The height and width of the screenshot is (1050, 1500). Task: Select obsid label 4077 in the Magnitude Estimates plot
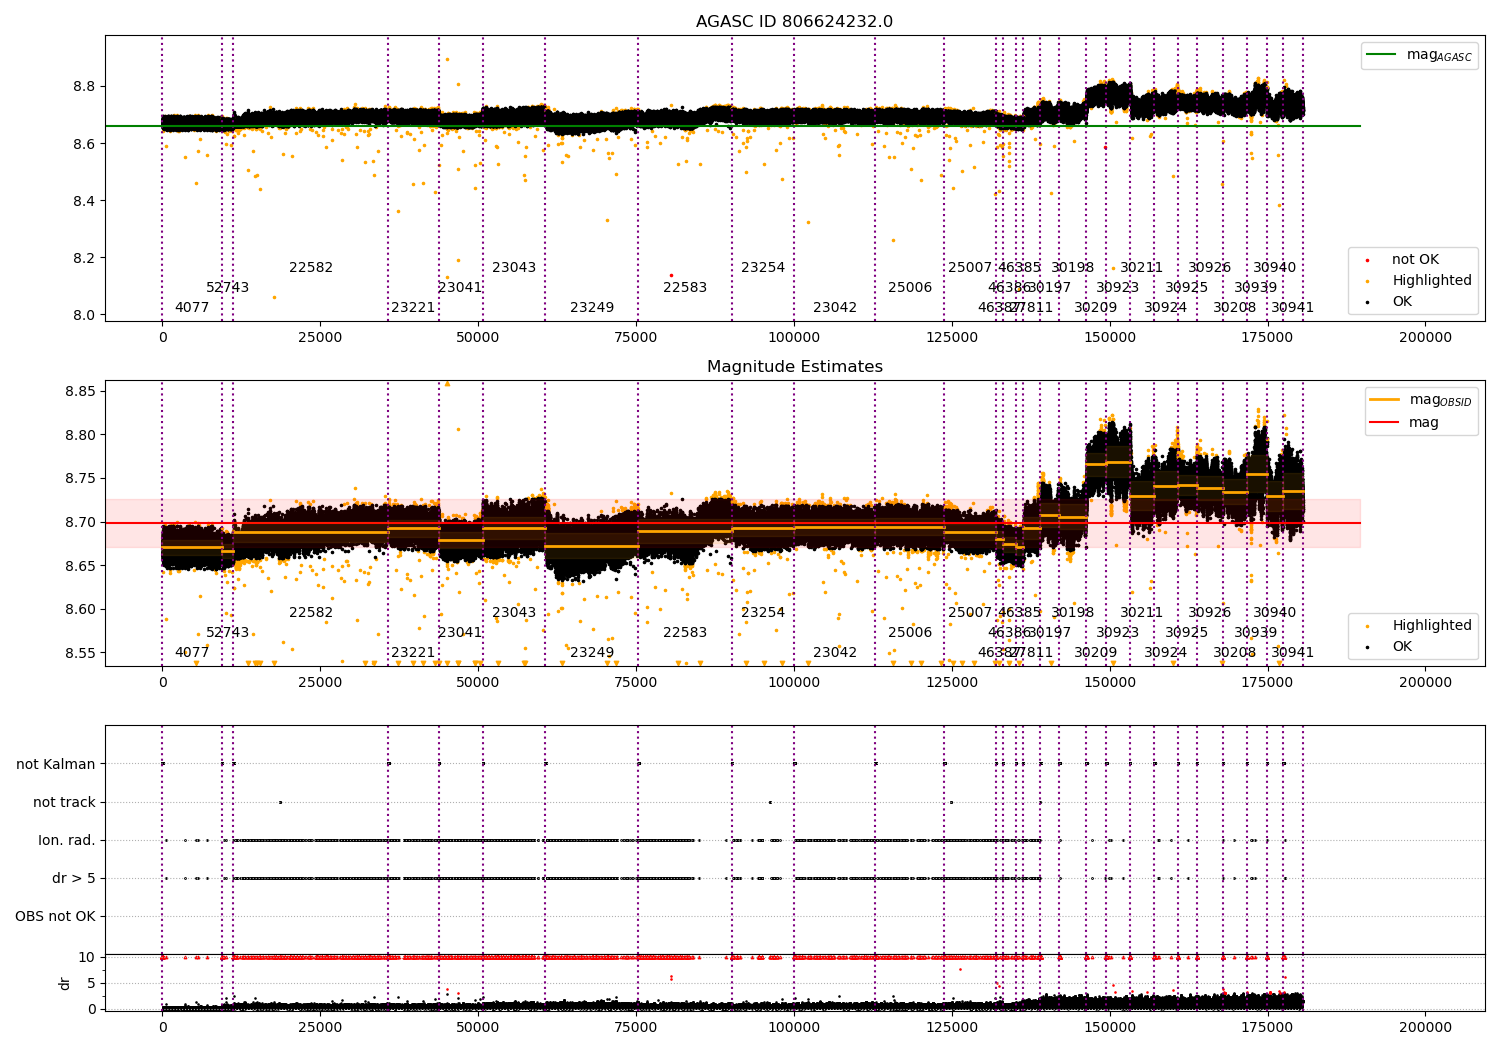[x=192, y=653]
